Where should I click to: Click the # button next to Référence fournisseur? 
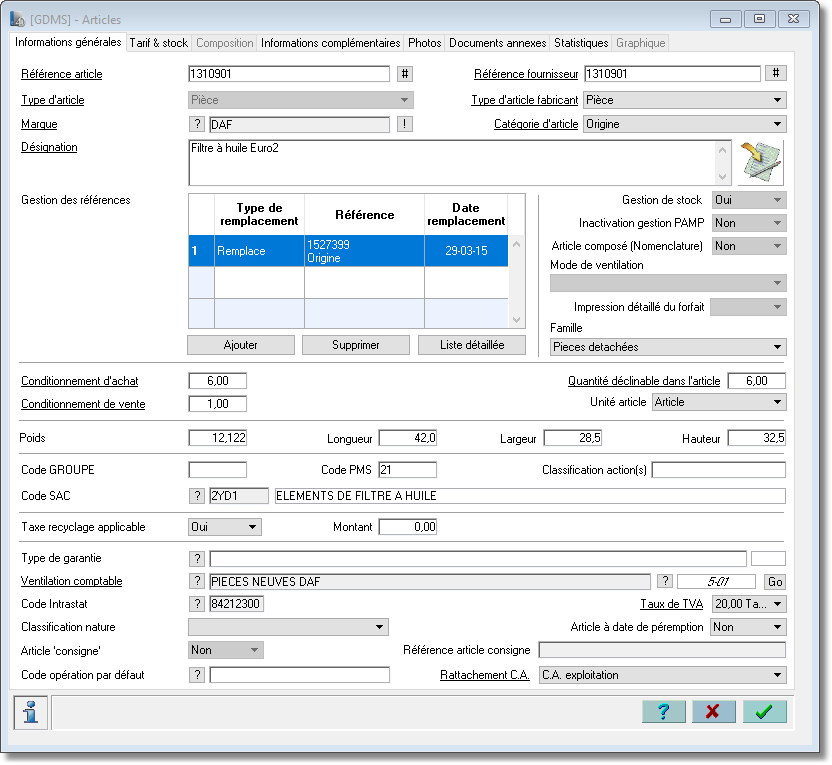coord(776,73)
